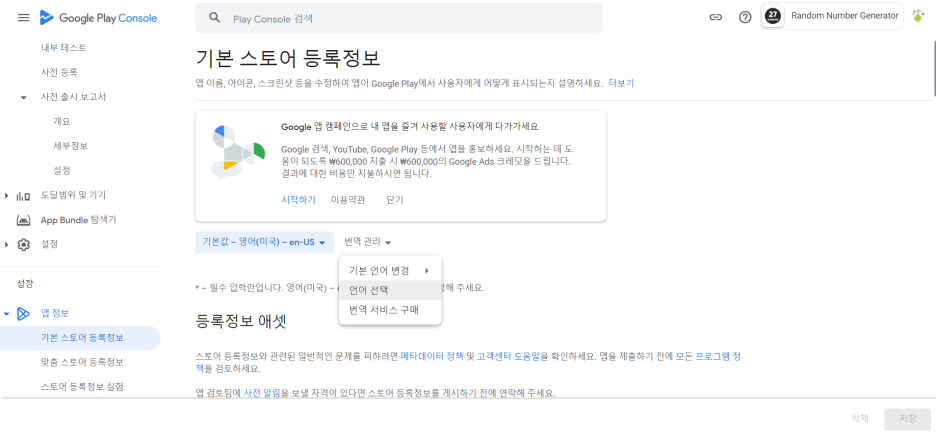
Task: Click the 성장 sidebar section label
Action: pos(25,284)
